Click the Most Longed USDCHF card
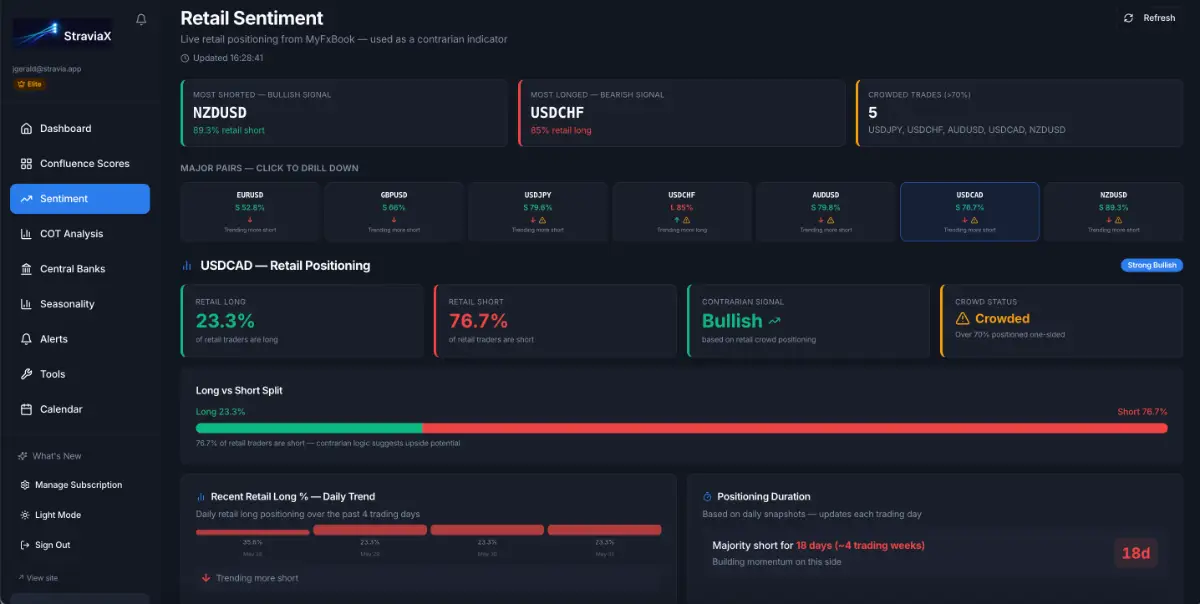The image size is (1200, 604). pyautogui.click(x=682, y=113)
